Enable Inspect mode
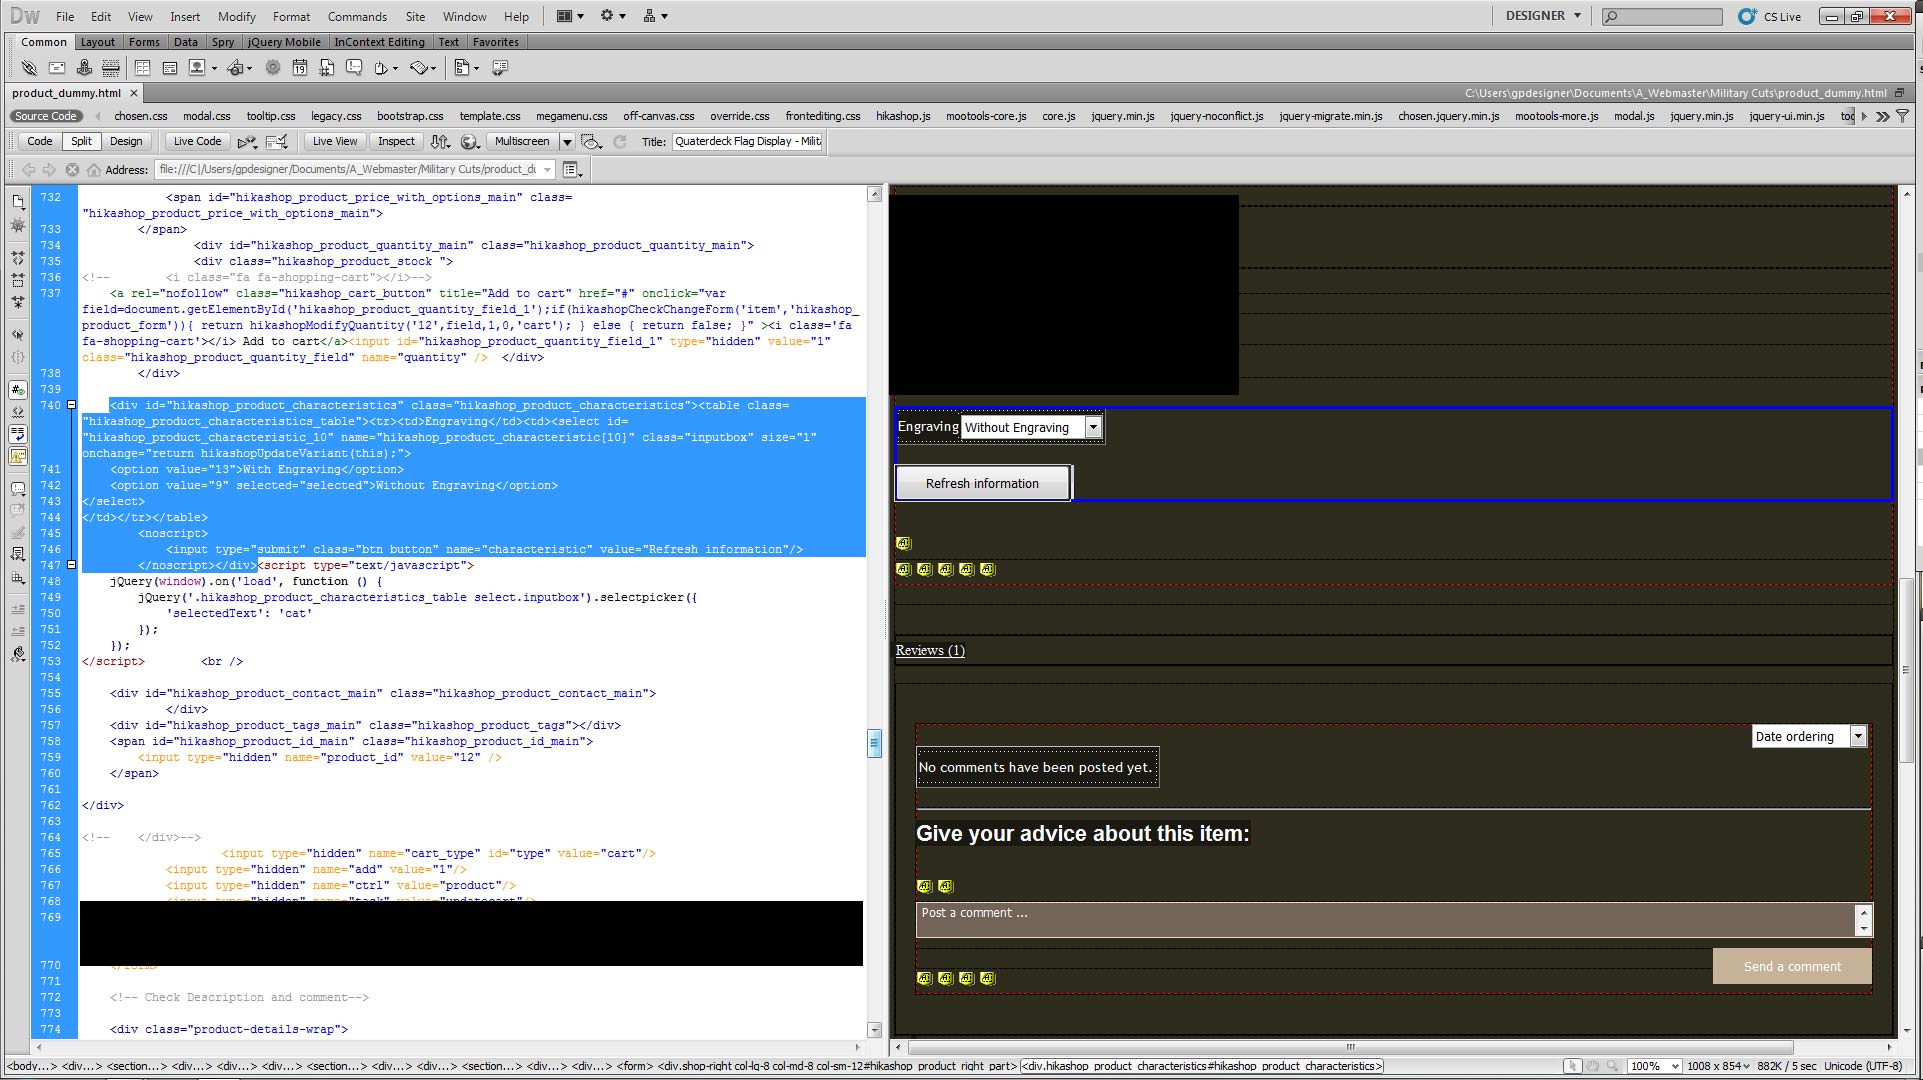 point(396,142)
